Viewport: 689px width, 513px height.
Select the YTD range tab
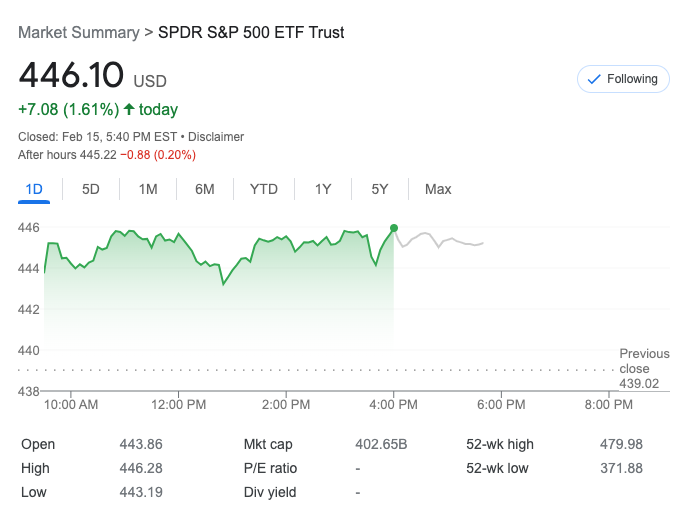[264, 189]
